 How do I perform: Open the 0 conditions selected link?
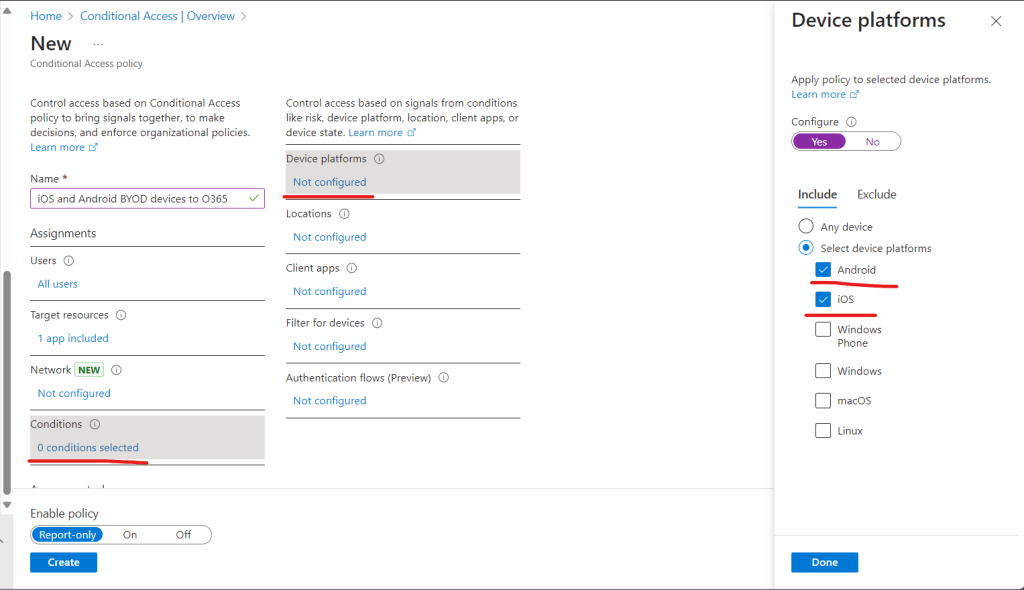[88, 448]
